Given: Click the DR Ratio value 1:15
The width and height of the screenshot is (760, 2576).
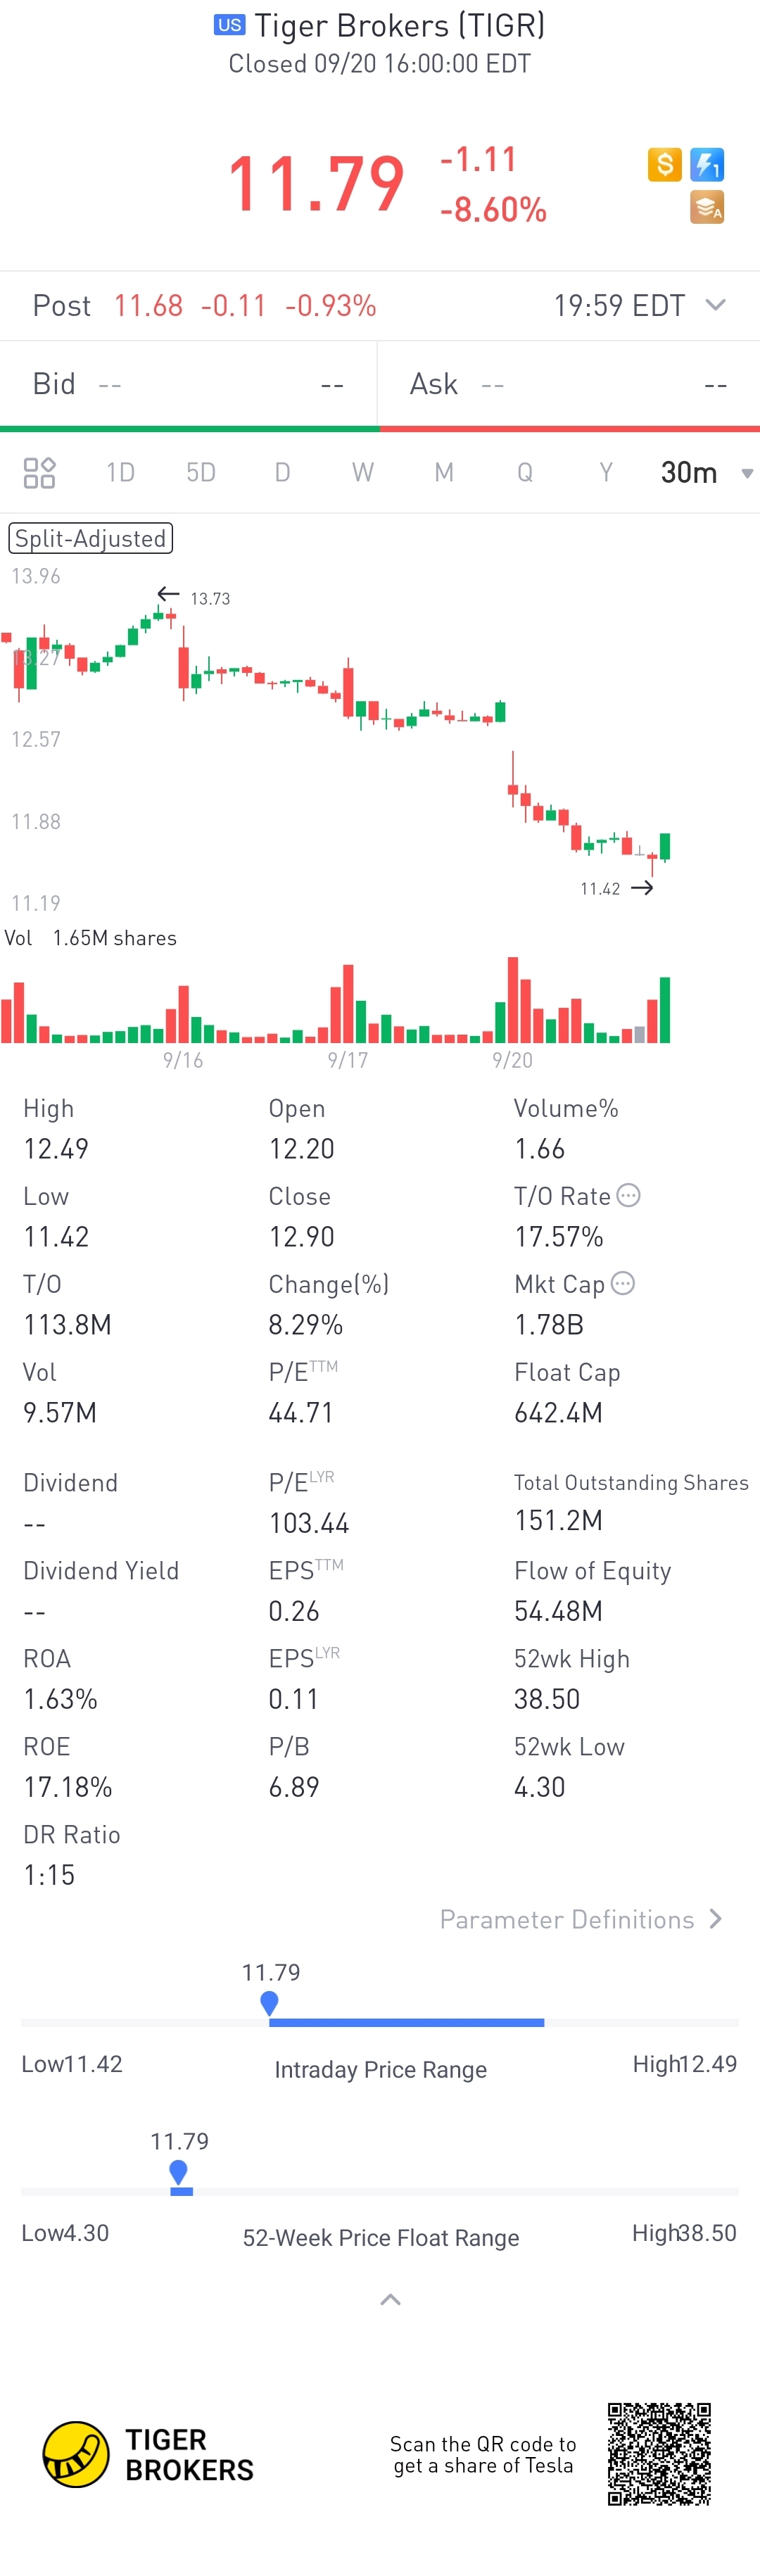Looking at the screenshot, I should coord(49,1875).
